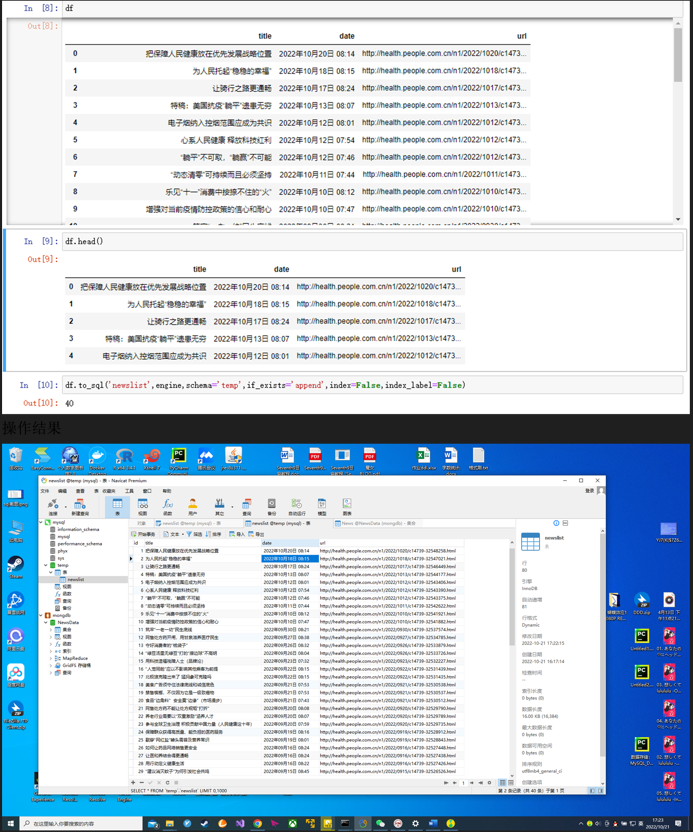Click the page number field in pager
693x832 pixels.
pyautogui.click(x=463, y=782)
